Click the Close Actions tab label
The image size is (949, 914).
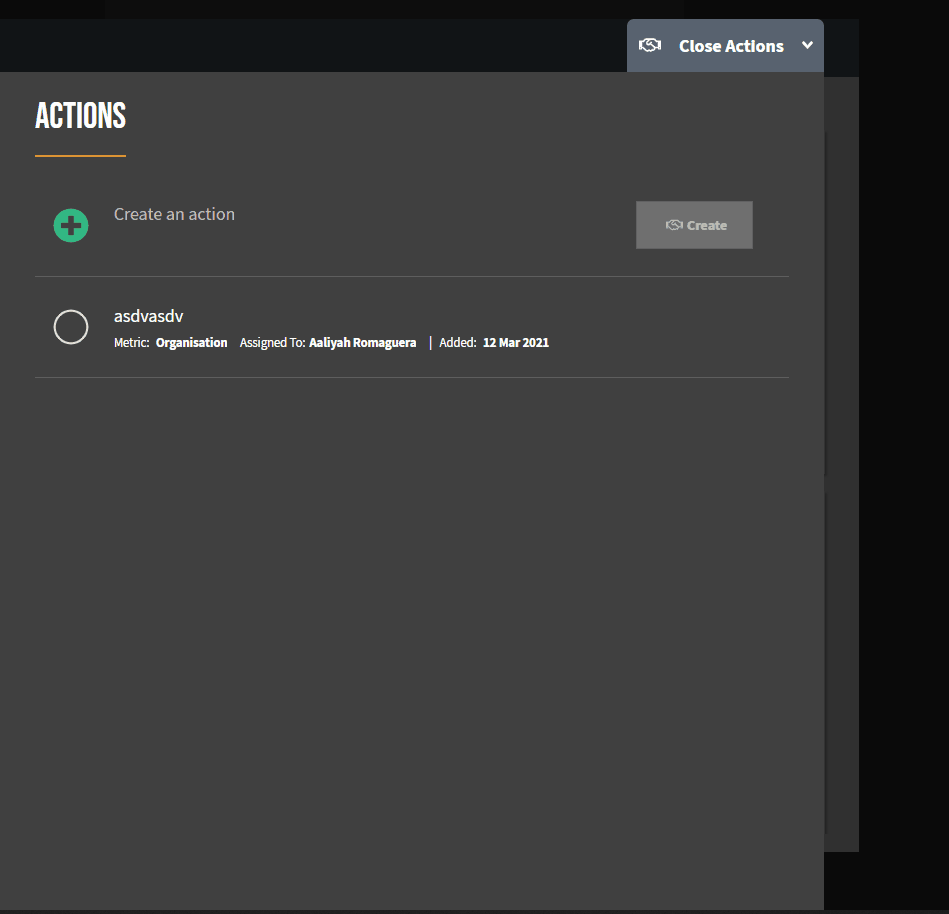click(x=731, y=46)
